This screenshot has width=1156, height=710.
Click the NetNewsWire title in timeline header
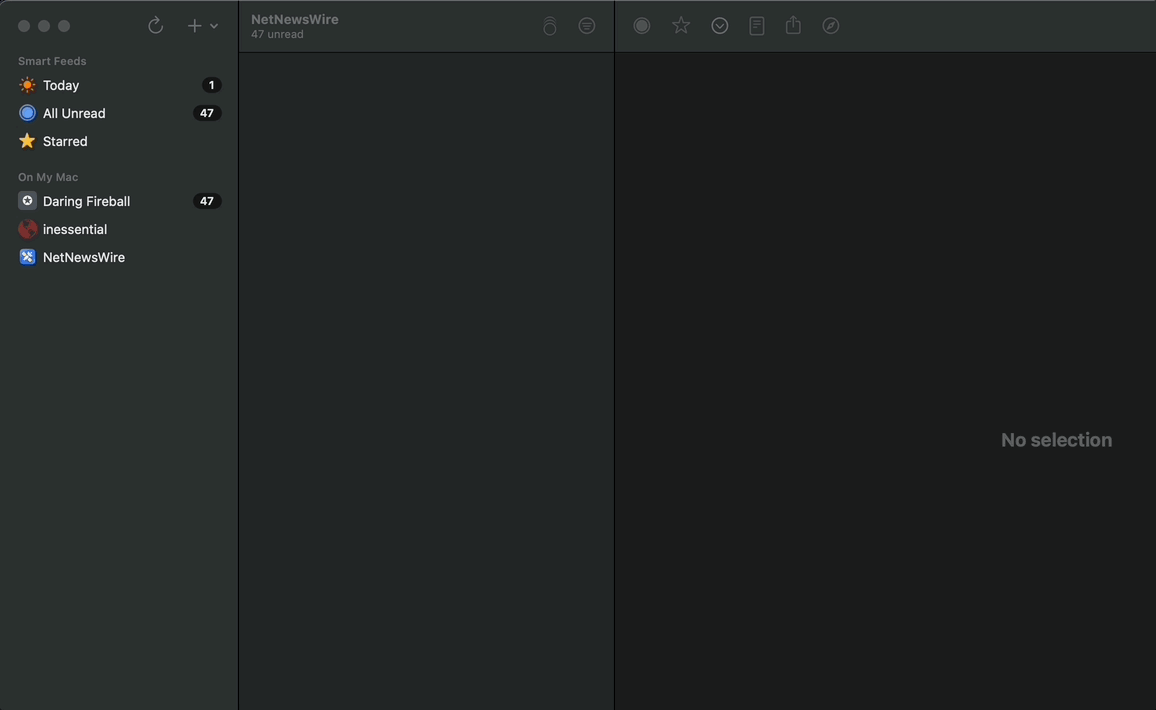coord(295,19)
